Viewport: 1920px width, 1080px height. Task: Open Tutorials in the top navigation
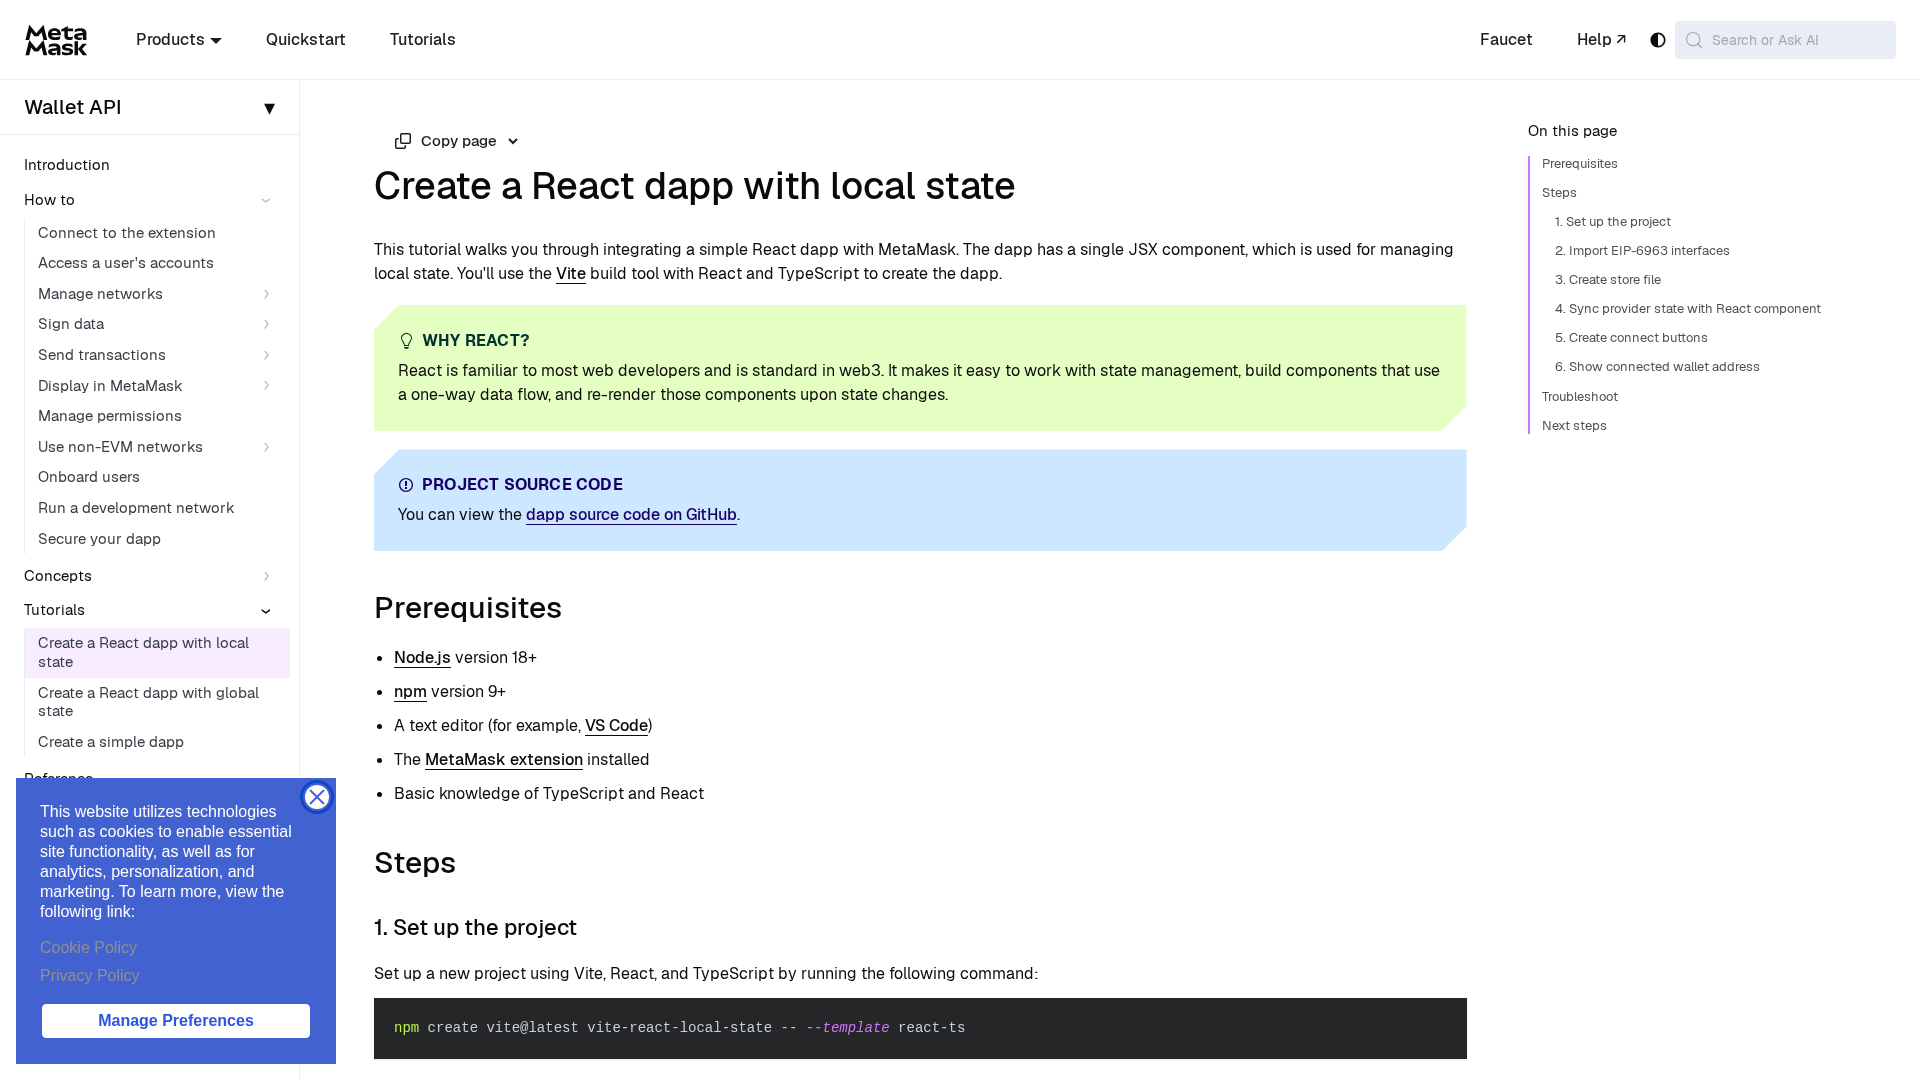pyautogui.click(x=423, y=40)
